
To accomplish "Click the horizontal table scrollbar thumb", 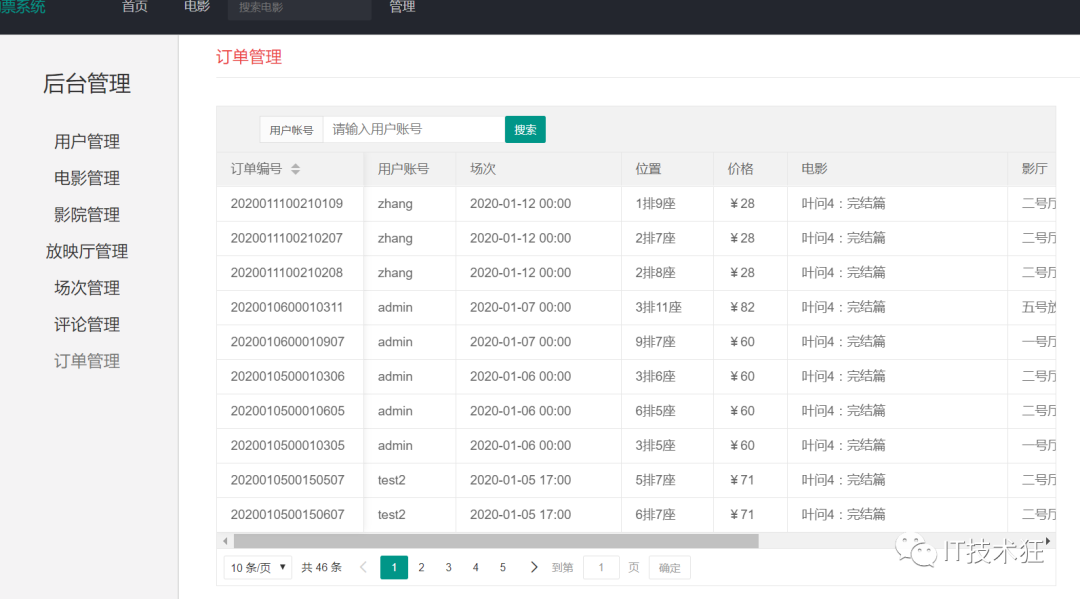I will click(x=496, y=541).
